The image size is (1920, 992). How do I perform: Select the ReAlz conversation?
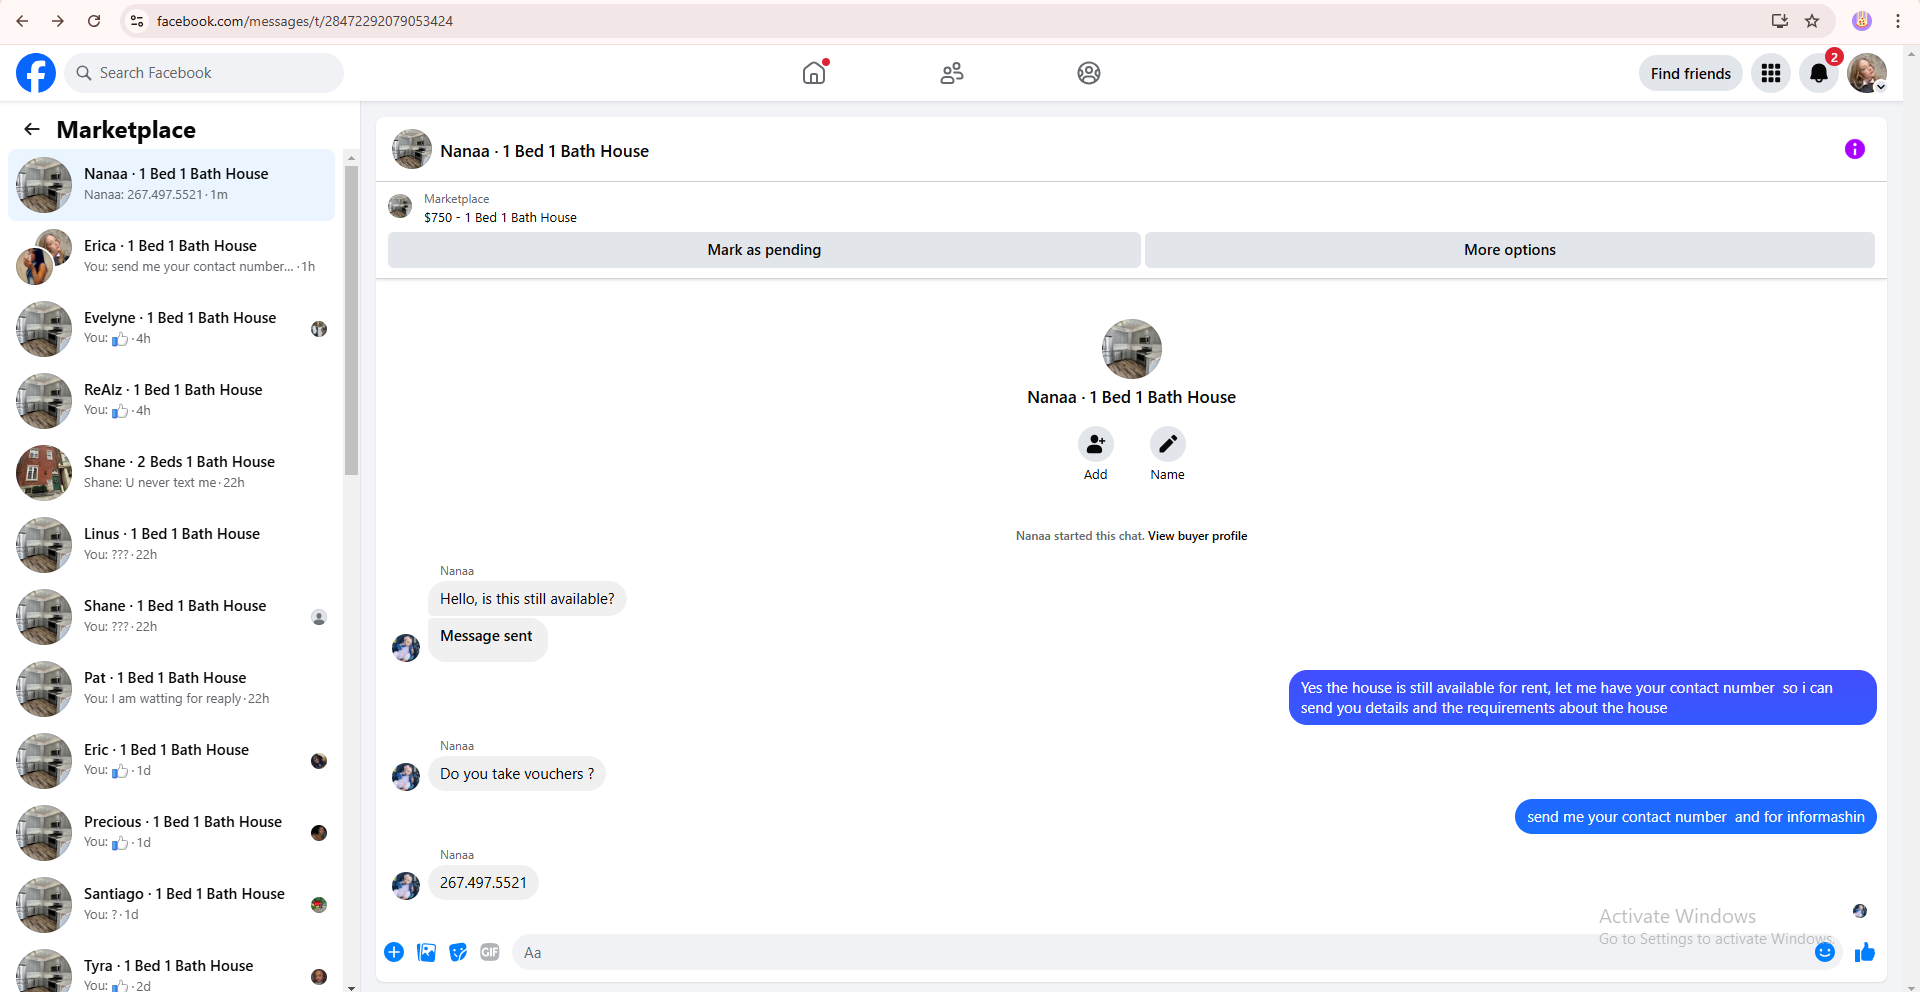point(171,401)
